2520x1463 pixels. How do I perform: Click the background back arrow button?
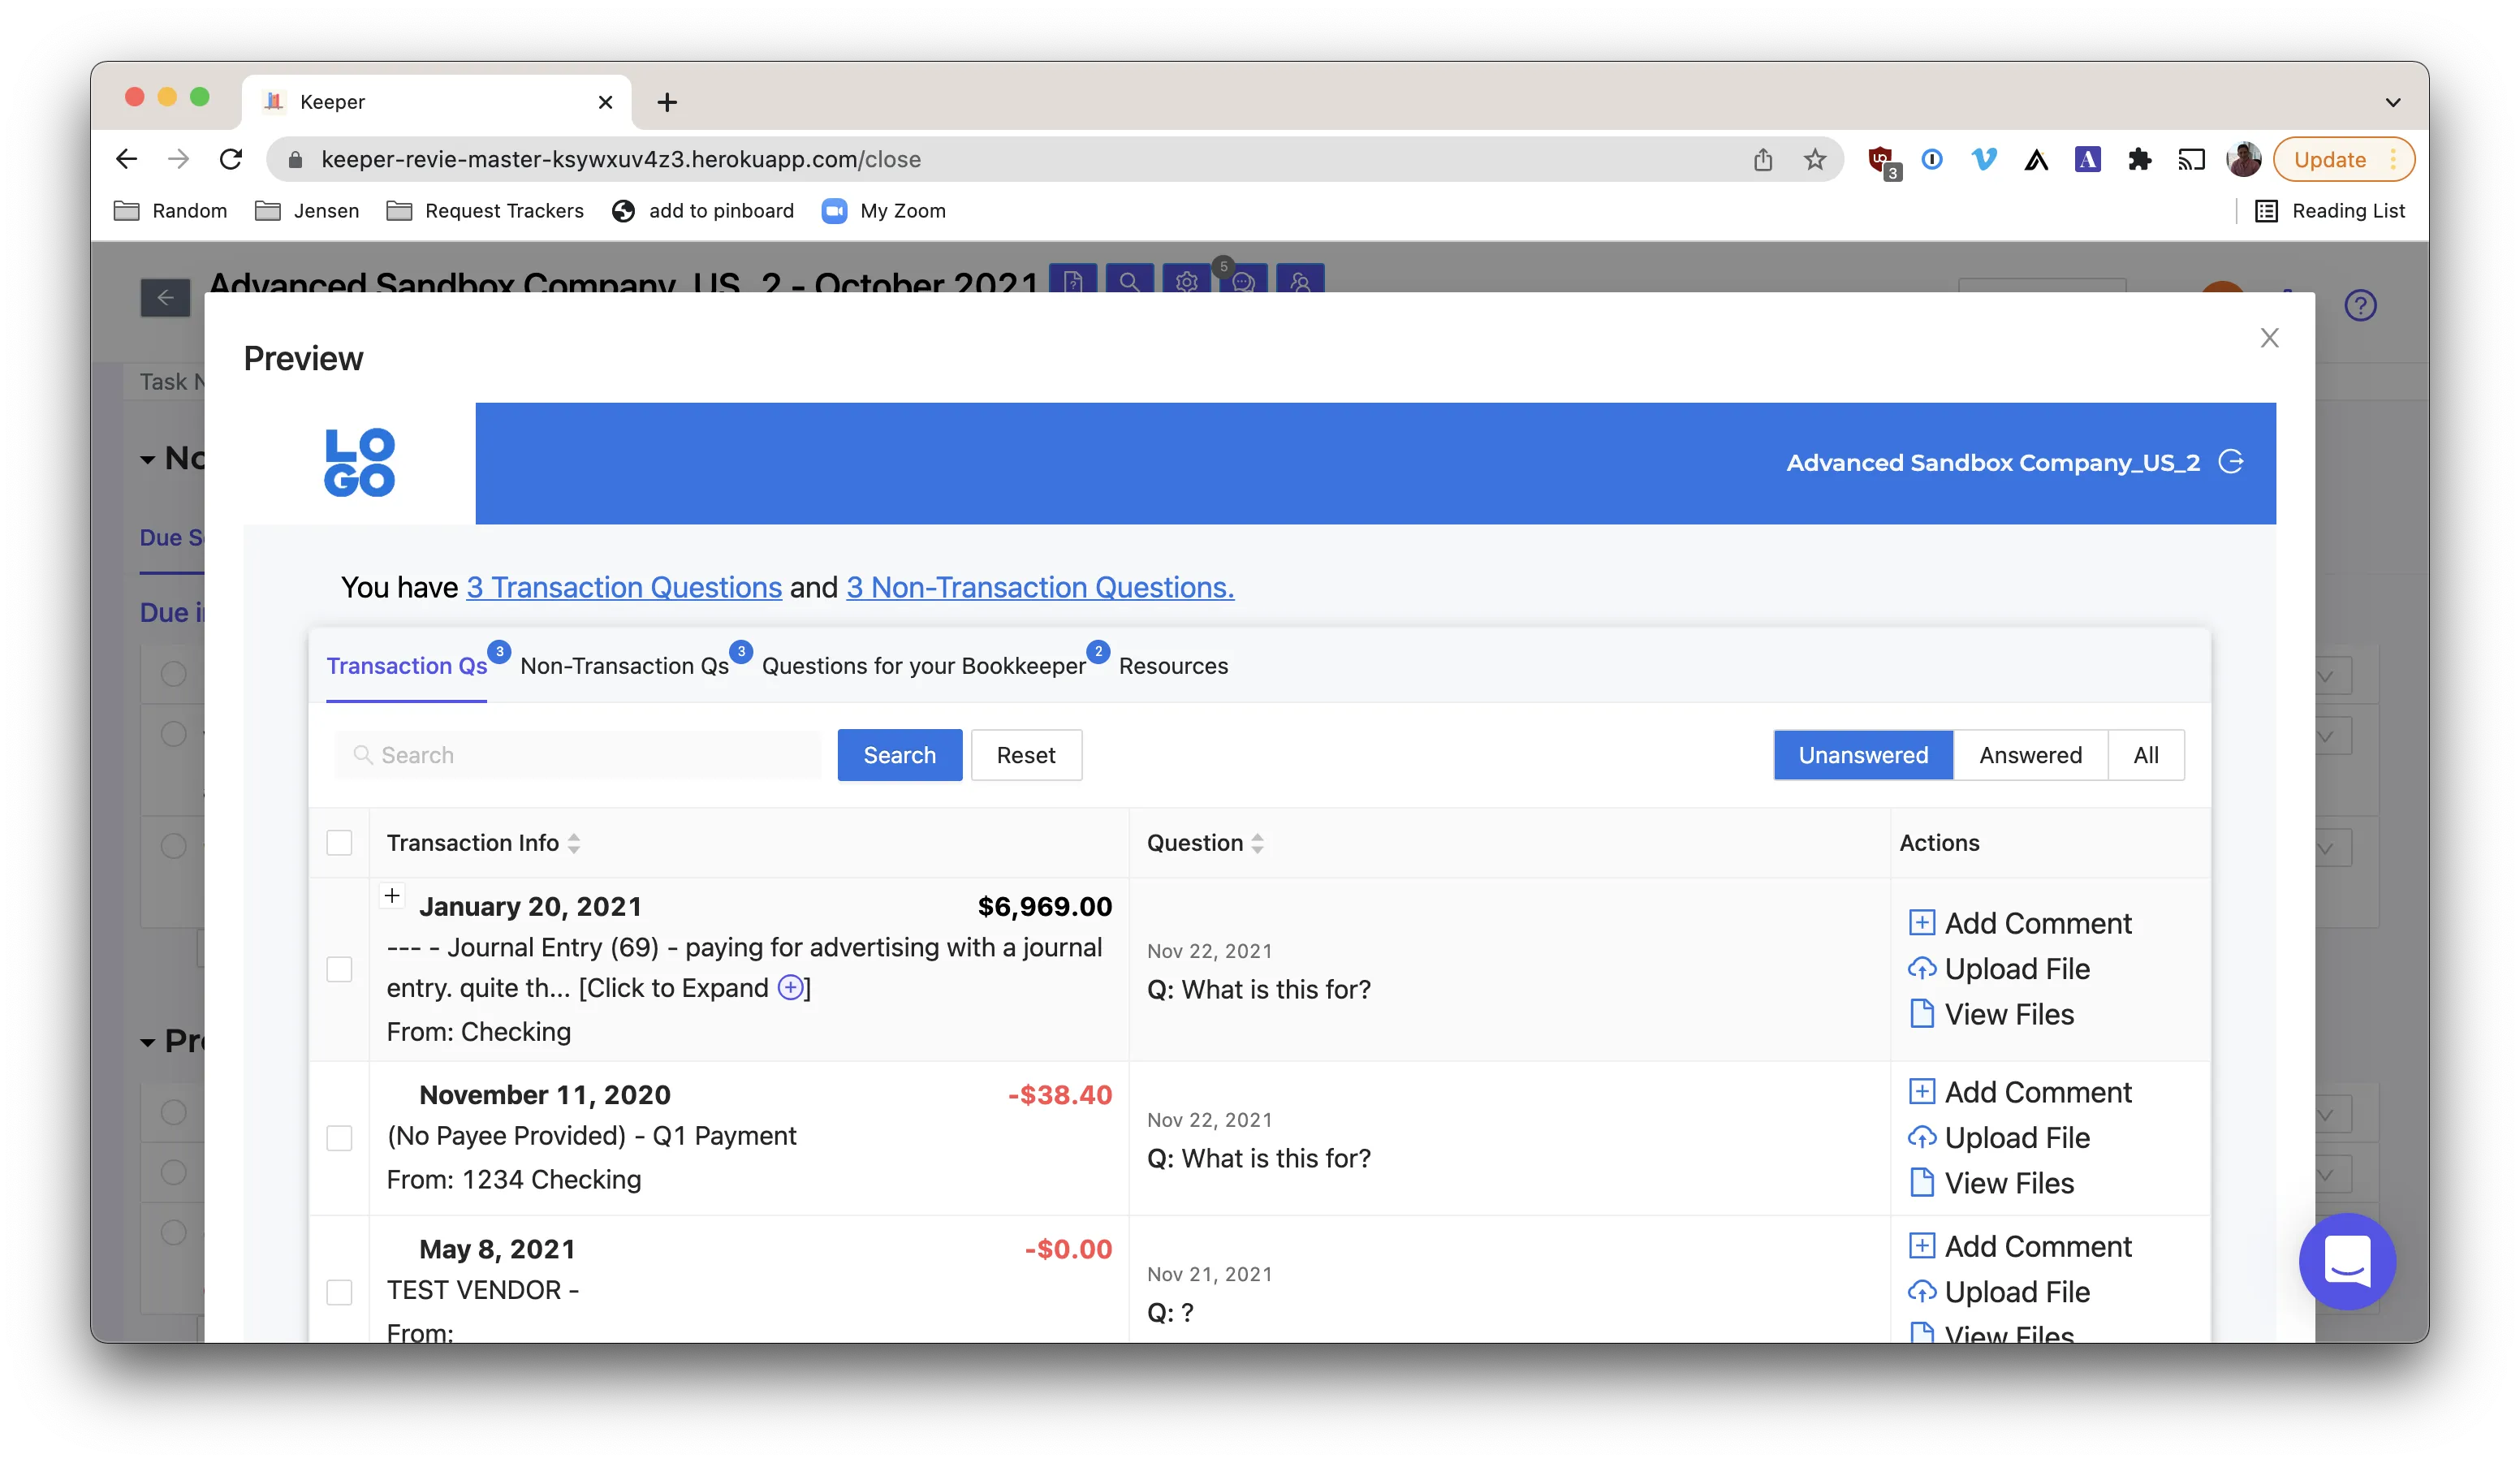[x=165, y=297]
